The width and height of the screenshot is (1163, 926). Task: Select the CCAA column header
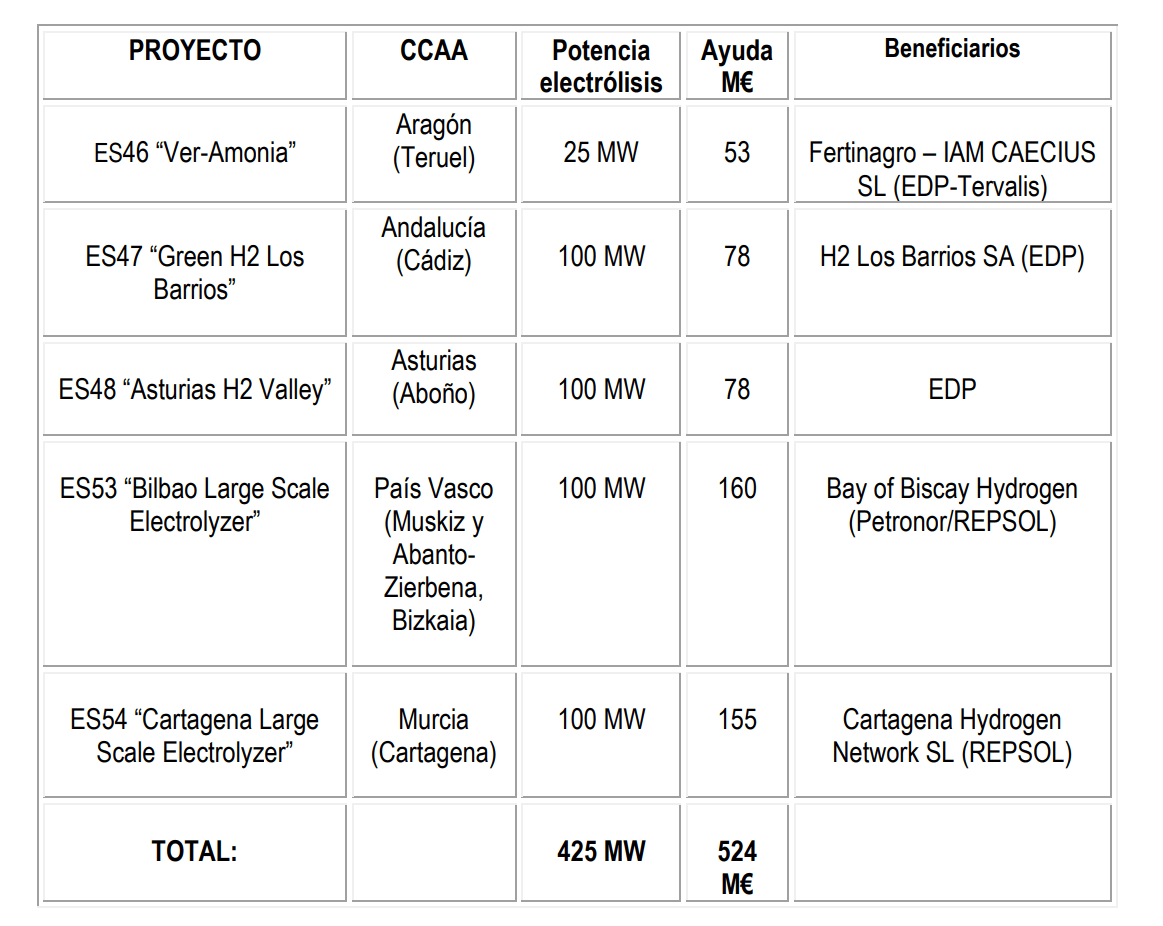pyautogui.click(x=434, y=65)
